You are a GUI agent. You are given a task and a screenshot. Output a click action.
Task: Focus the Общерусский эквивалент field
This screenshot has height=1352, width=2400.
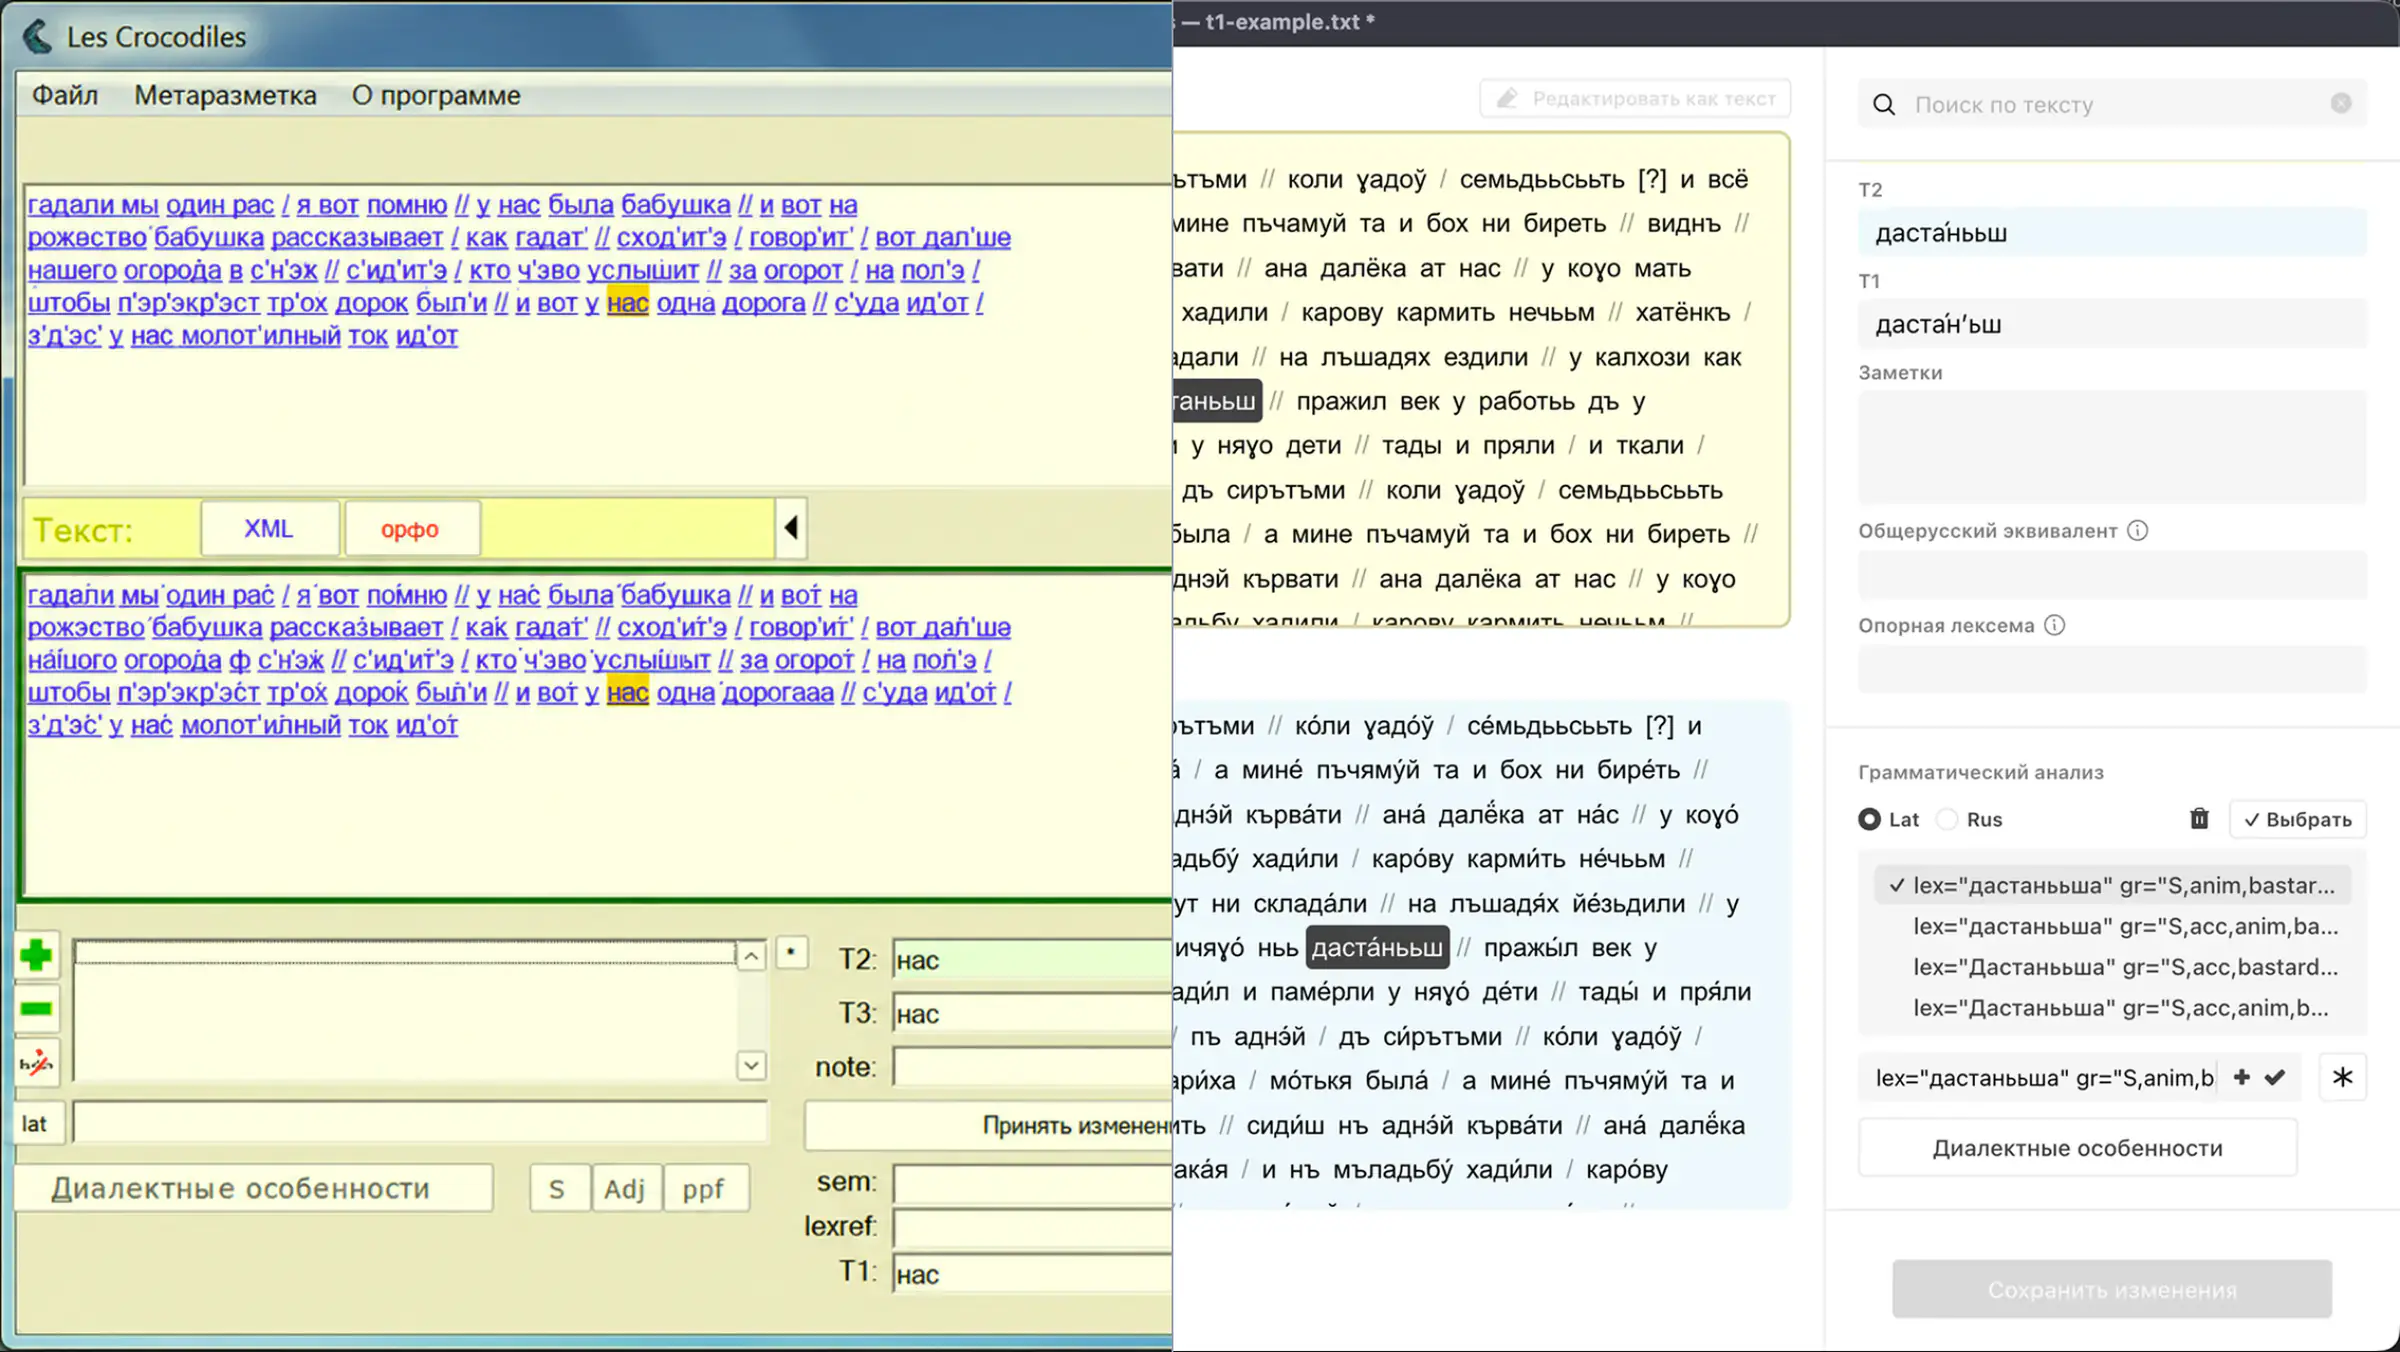[x=2112, y=575]
